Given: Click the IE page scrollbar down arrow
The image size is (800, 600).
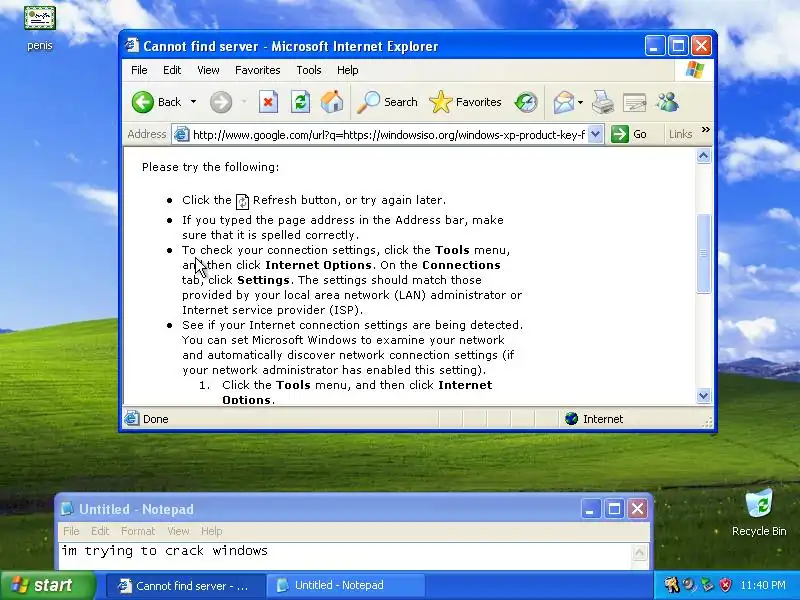Looking at the screenshot, I should (704, 395).
